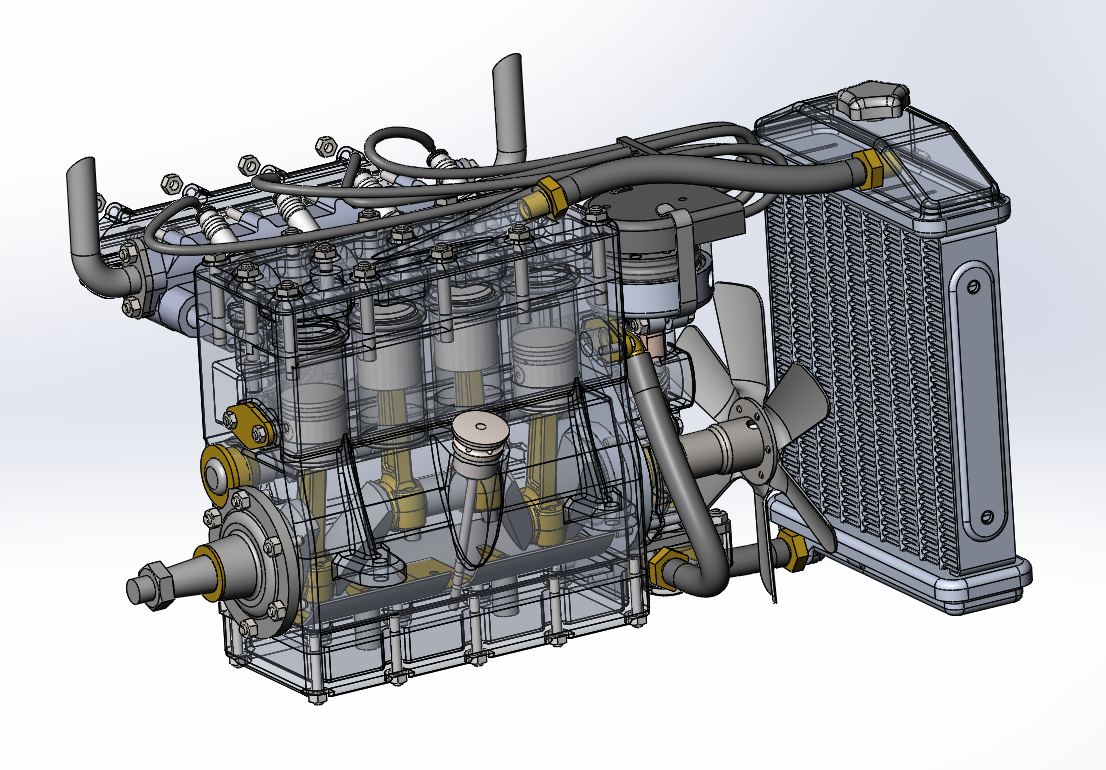Select the tall vertical exhaust pipe at top
Image resolution: width=1106 pixels, height=770 pixels.
point(508,107)
